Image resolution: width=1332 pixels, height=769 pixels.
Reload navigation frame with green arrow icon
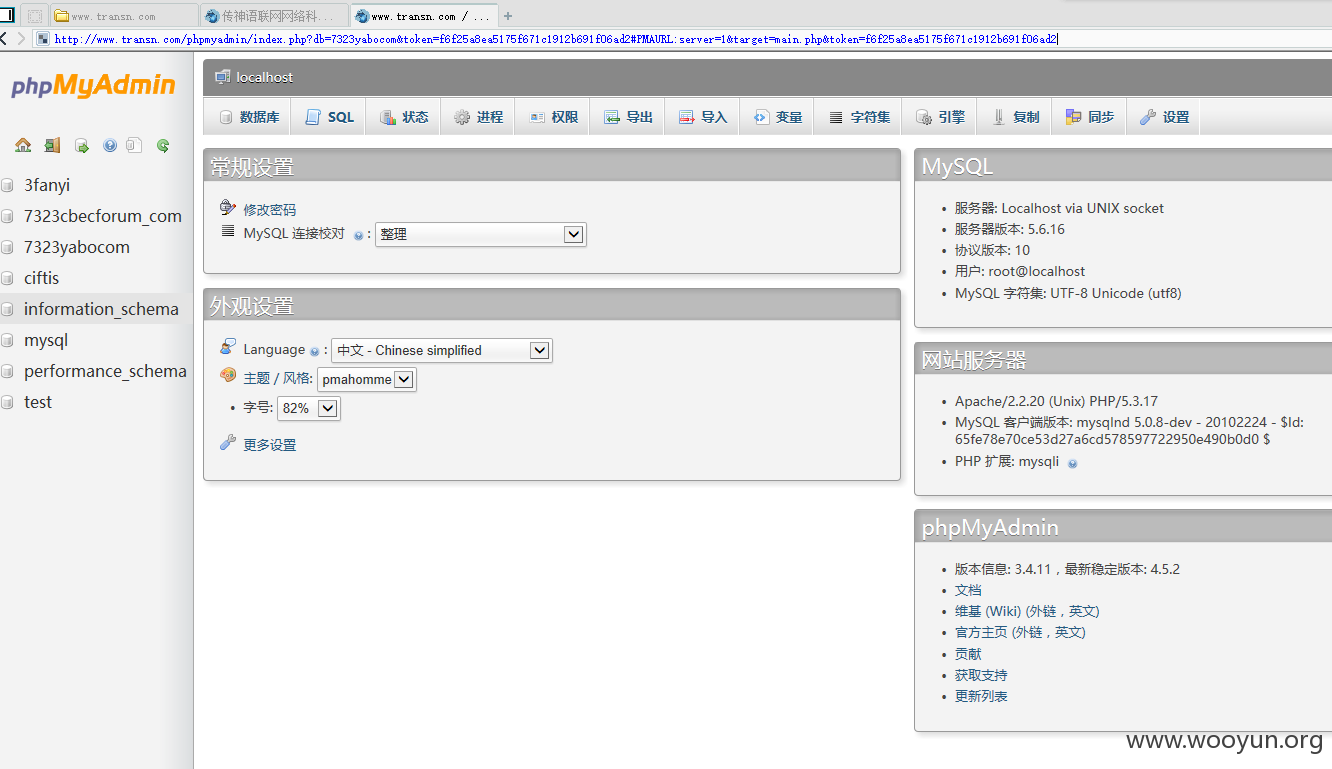tap(163, 145)
